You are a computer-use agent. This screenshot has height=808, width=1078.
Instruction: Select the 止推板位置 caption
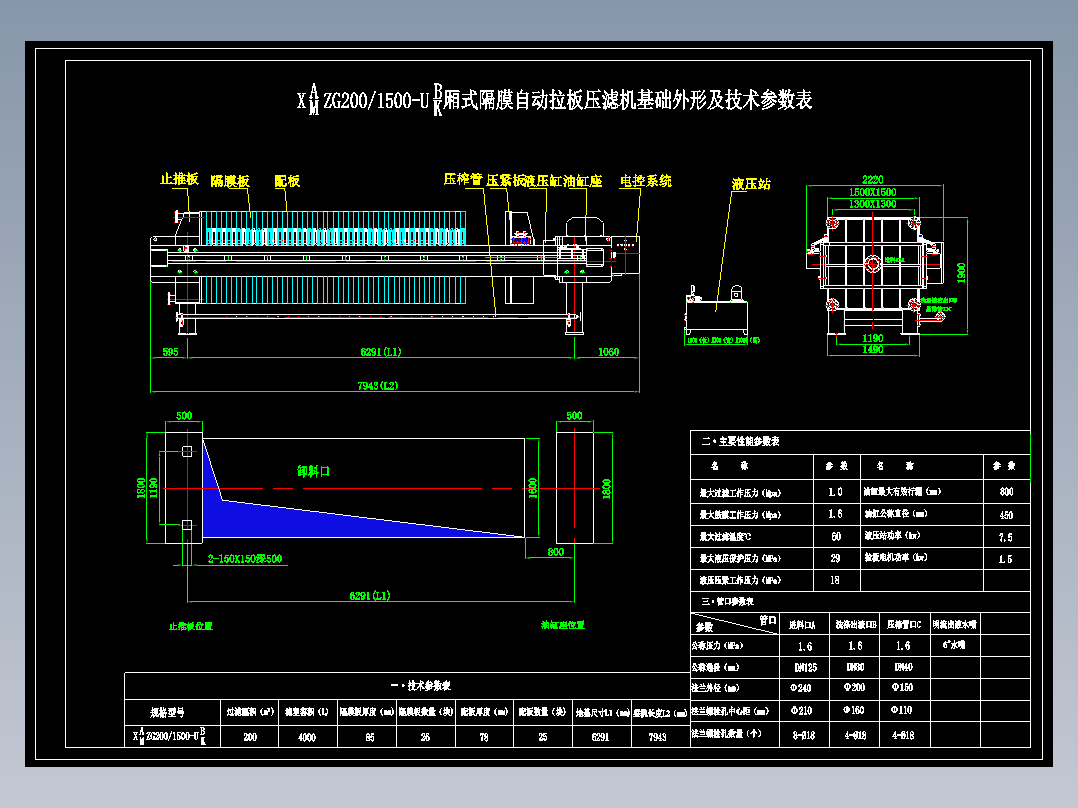pos(190,626)
